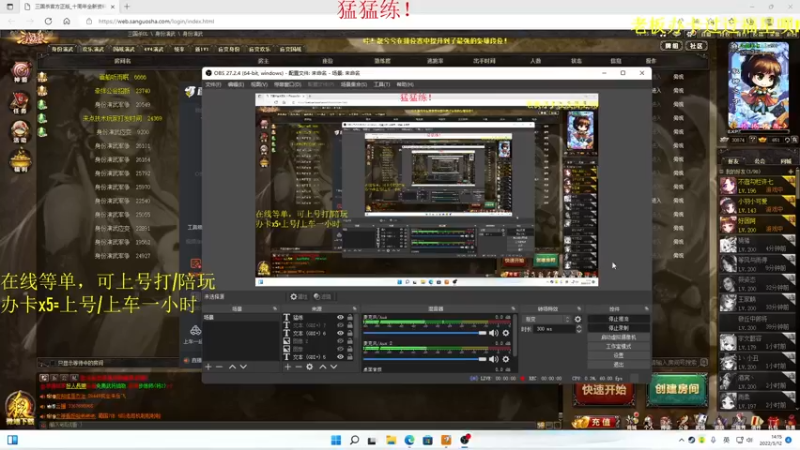Remove selected source with minus icon

point(298,367)
